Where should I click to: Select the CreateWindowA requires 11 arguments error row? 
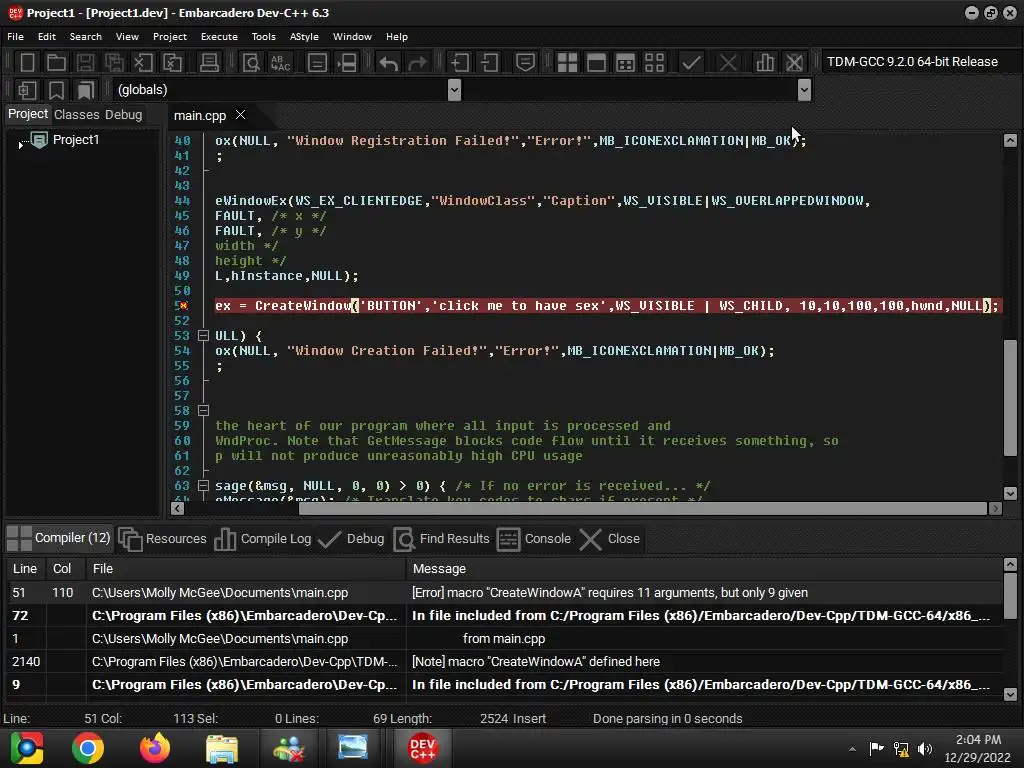click(504, 593)
